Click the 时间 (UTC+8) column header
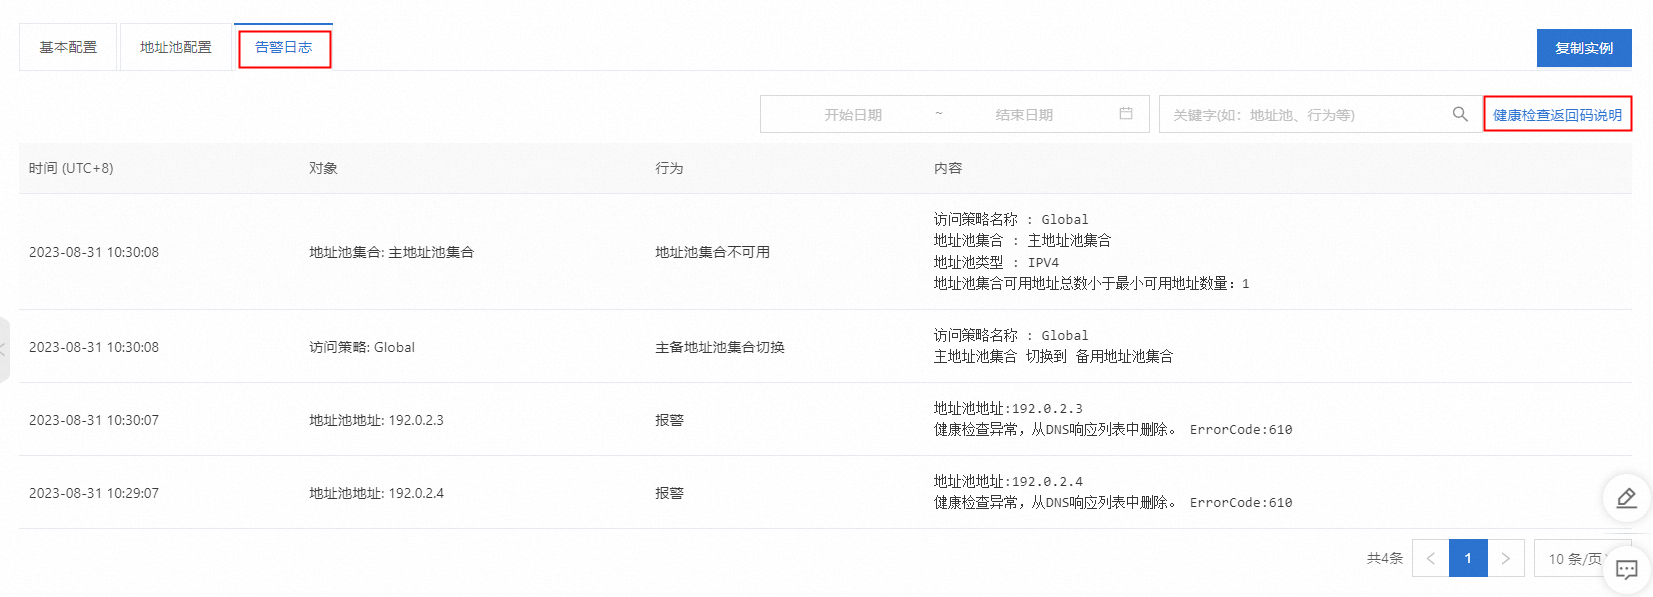This screenshot has height=597, width=1653. click(x=71, y=168)
